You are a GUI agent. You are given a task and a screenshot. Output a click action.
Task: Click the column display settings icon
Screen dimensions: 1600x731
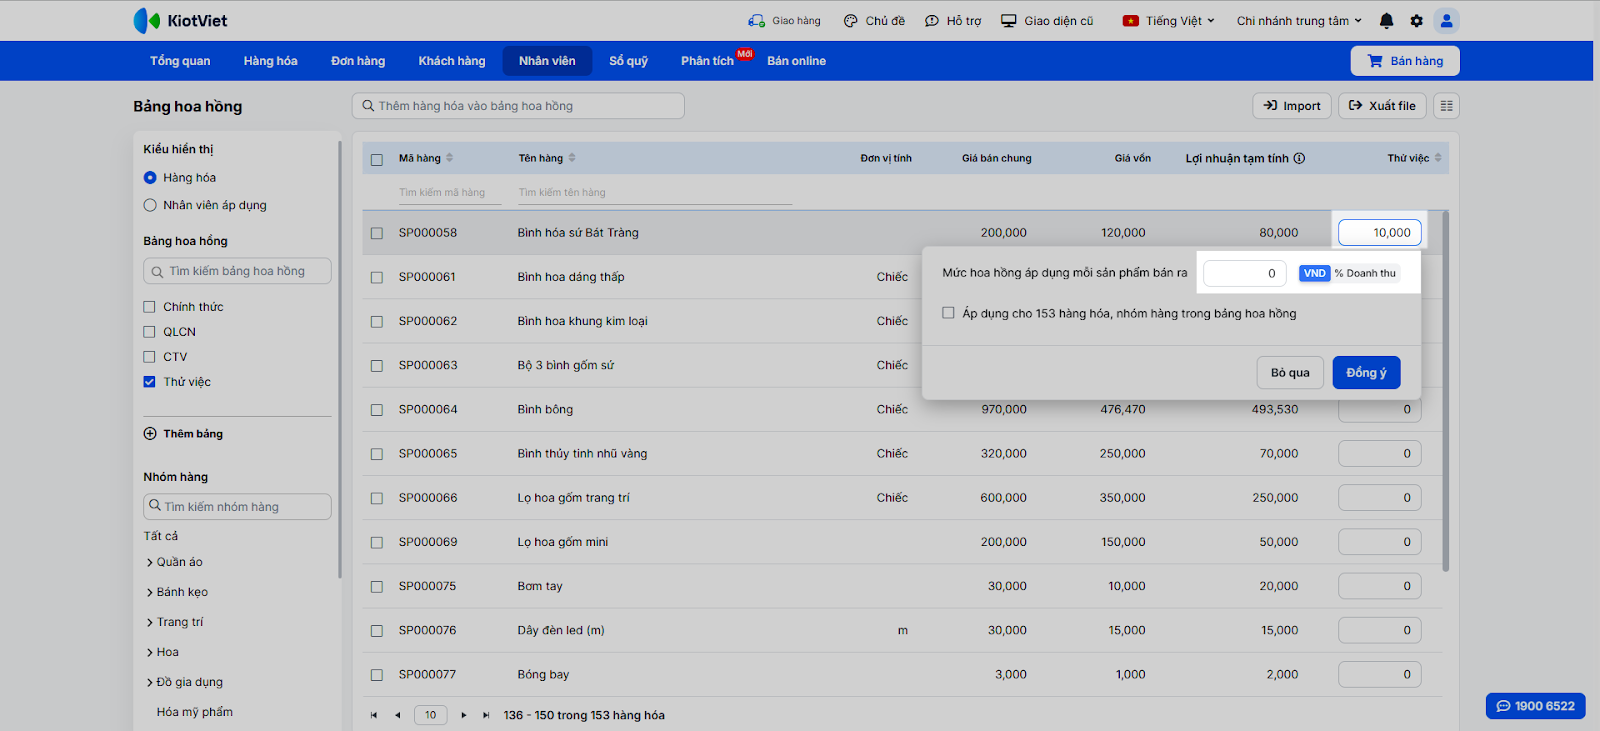click(x=1446, y=106)
